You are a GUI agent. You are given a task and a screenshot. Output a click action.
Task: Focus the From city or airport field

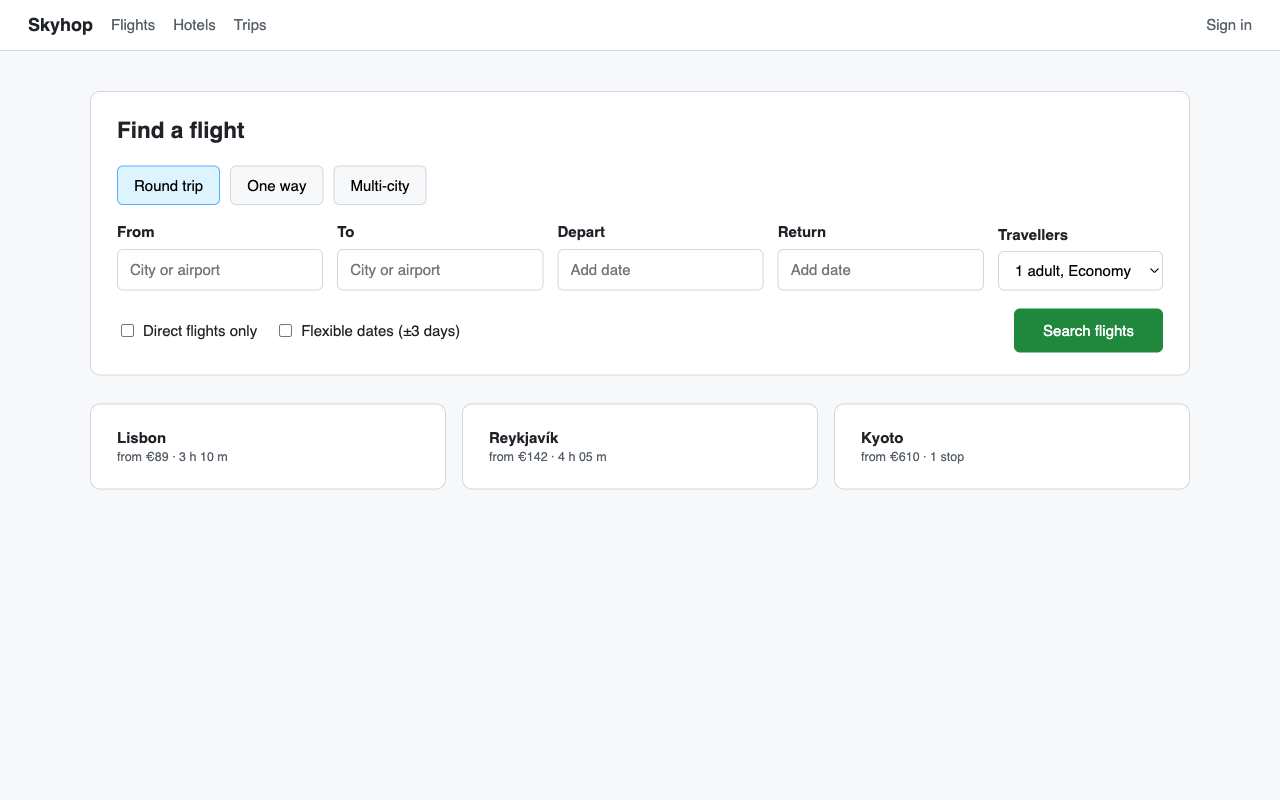click(220, 270)
